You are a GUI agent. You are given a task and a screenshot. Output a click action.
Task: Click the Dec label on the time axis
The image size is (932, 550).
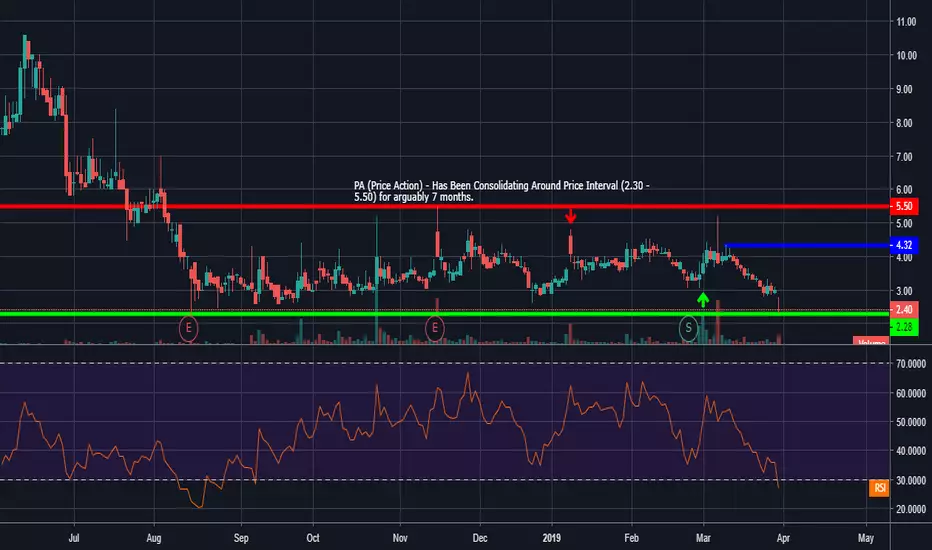point(480,538)
